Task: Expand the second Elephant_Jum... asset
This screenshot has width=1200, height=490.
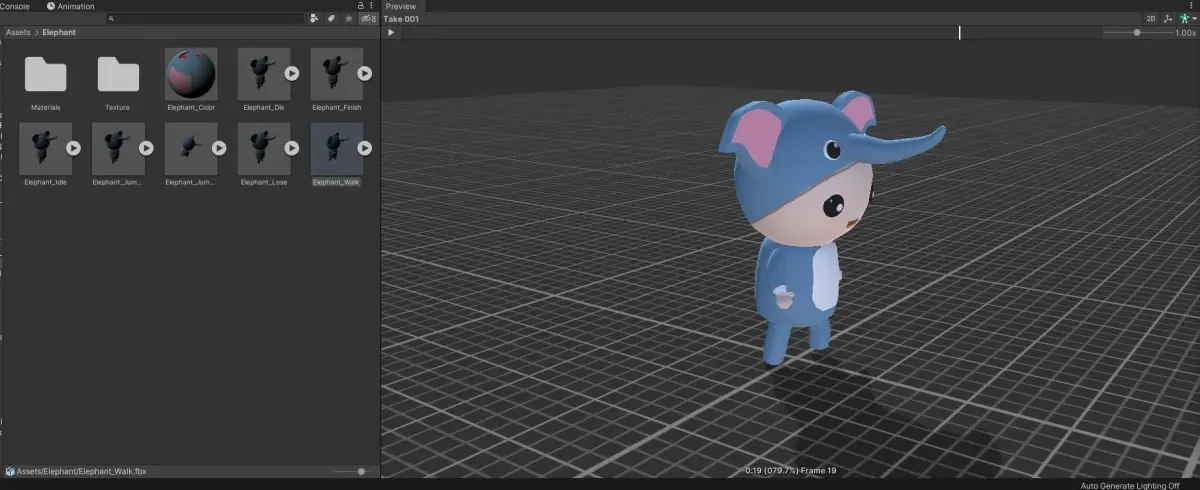Action: point(219,148)
